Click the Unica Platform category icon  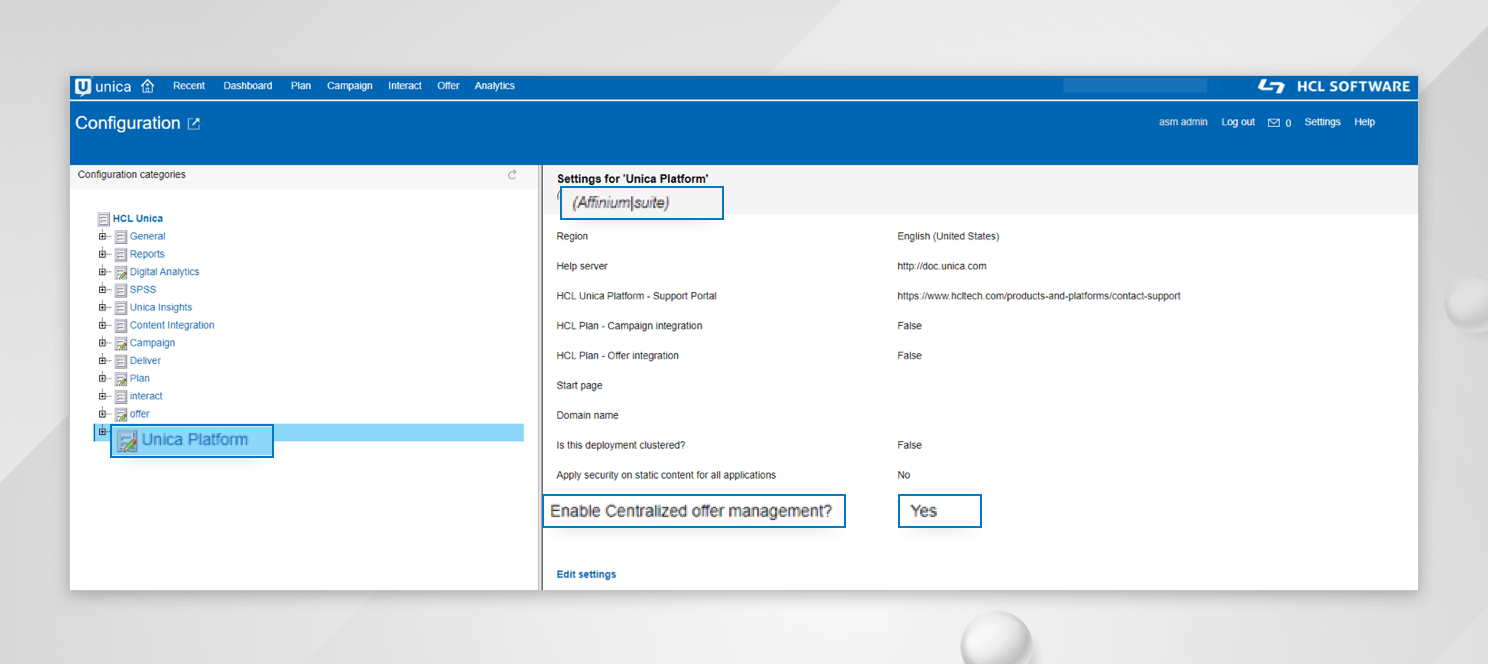tap(126, 440)
